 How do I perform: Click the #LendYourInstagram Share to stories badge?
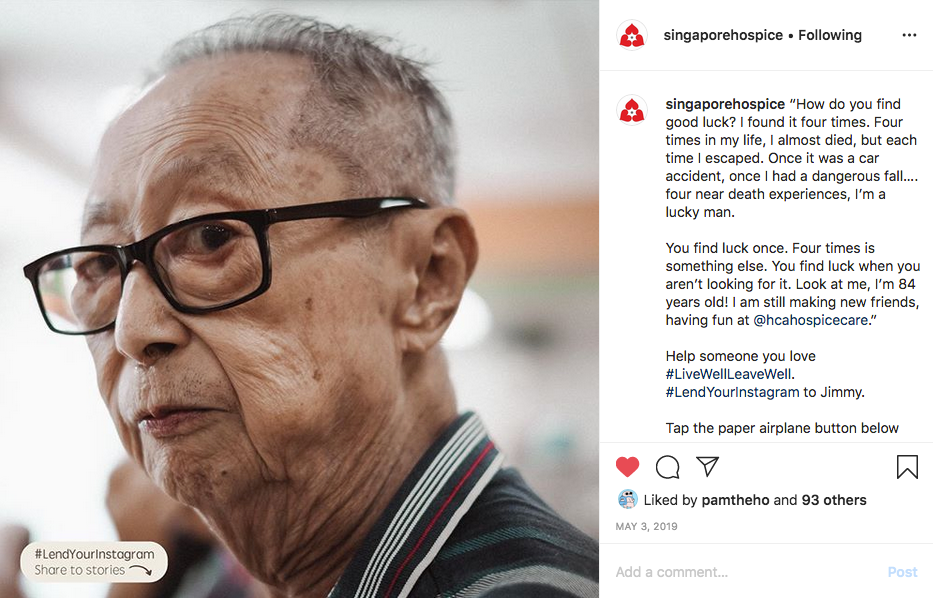point(94,562)
